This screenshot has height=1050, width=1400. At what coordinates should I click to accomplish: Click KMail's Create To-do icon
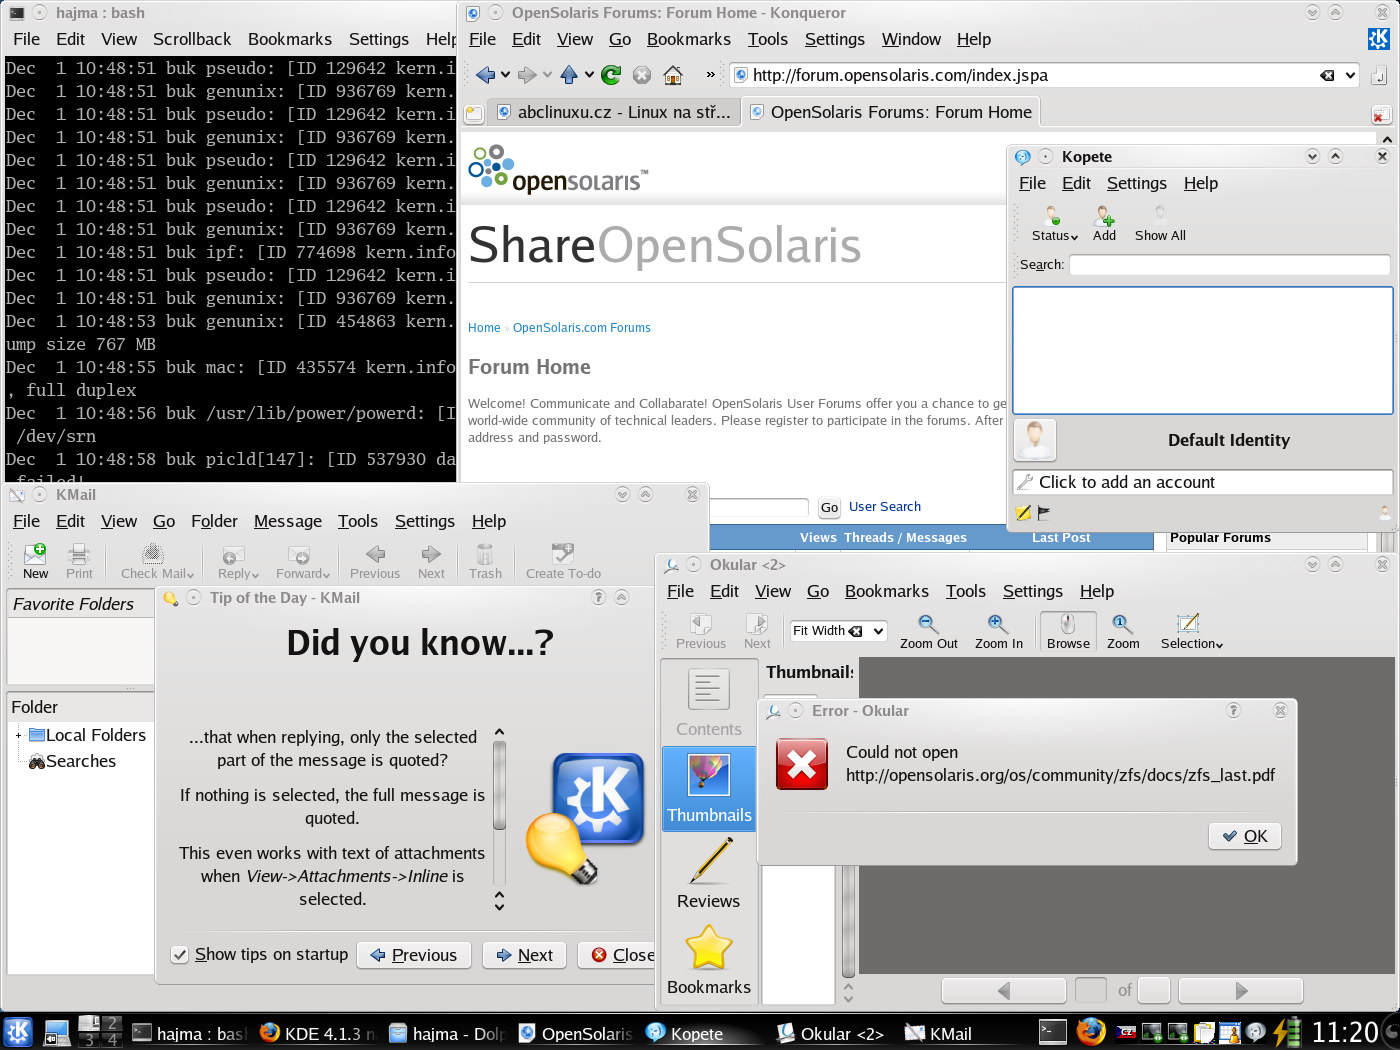pos(563,561)
